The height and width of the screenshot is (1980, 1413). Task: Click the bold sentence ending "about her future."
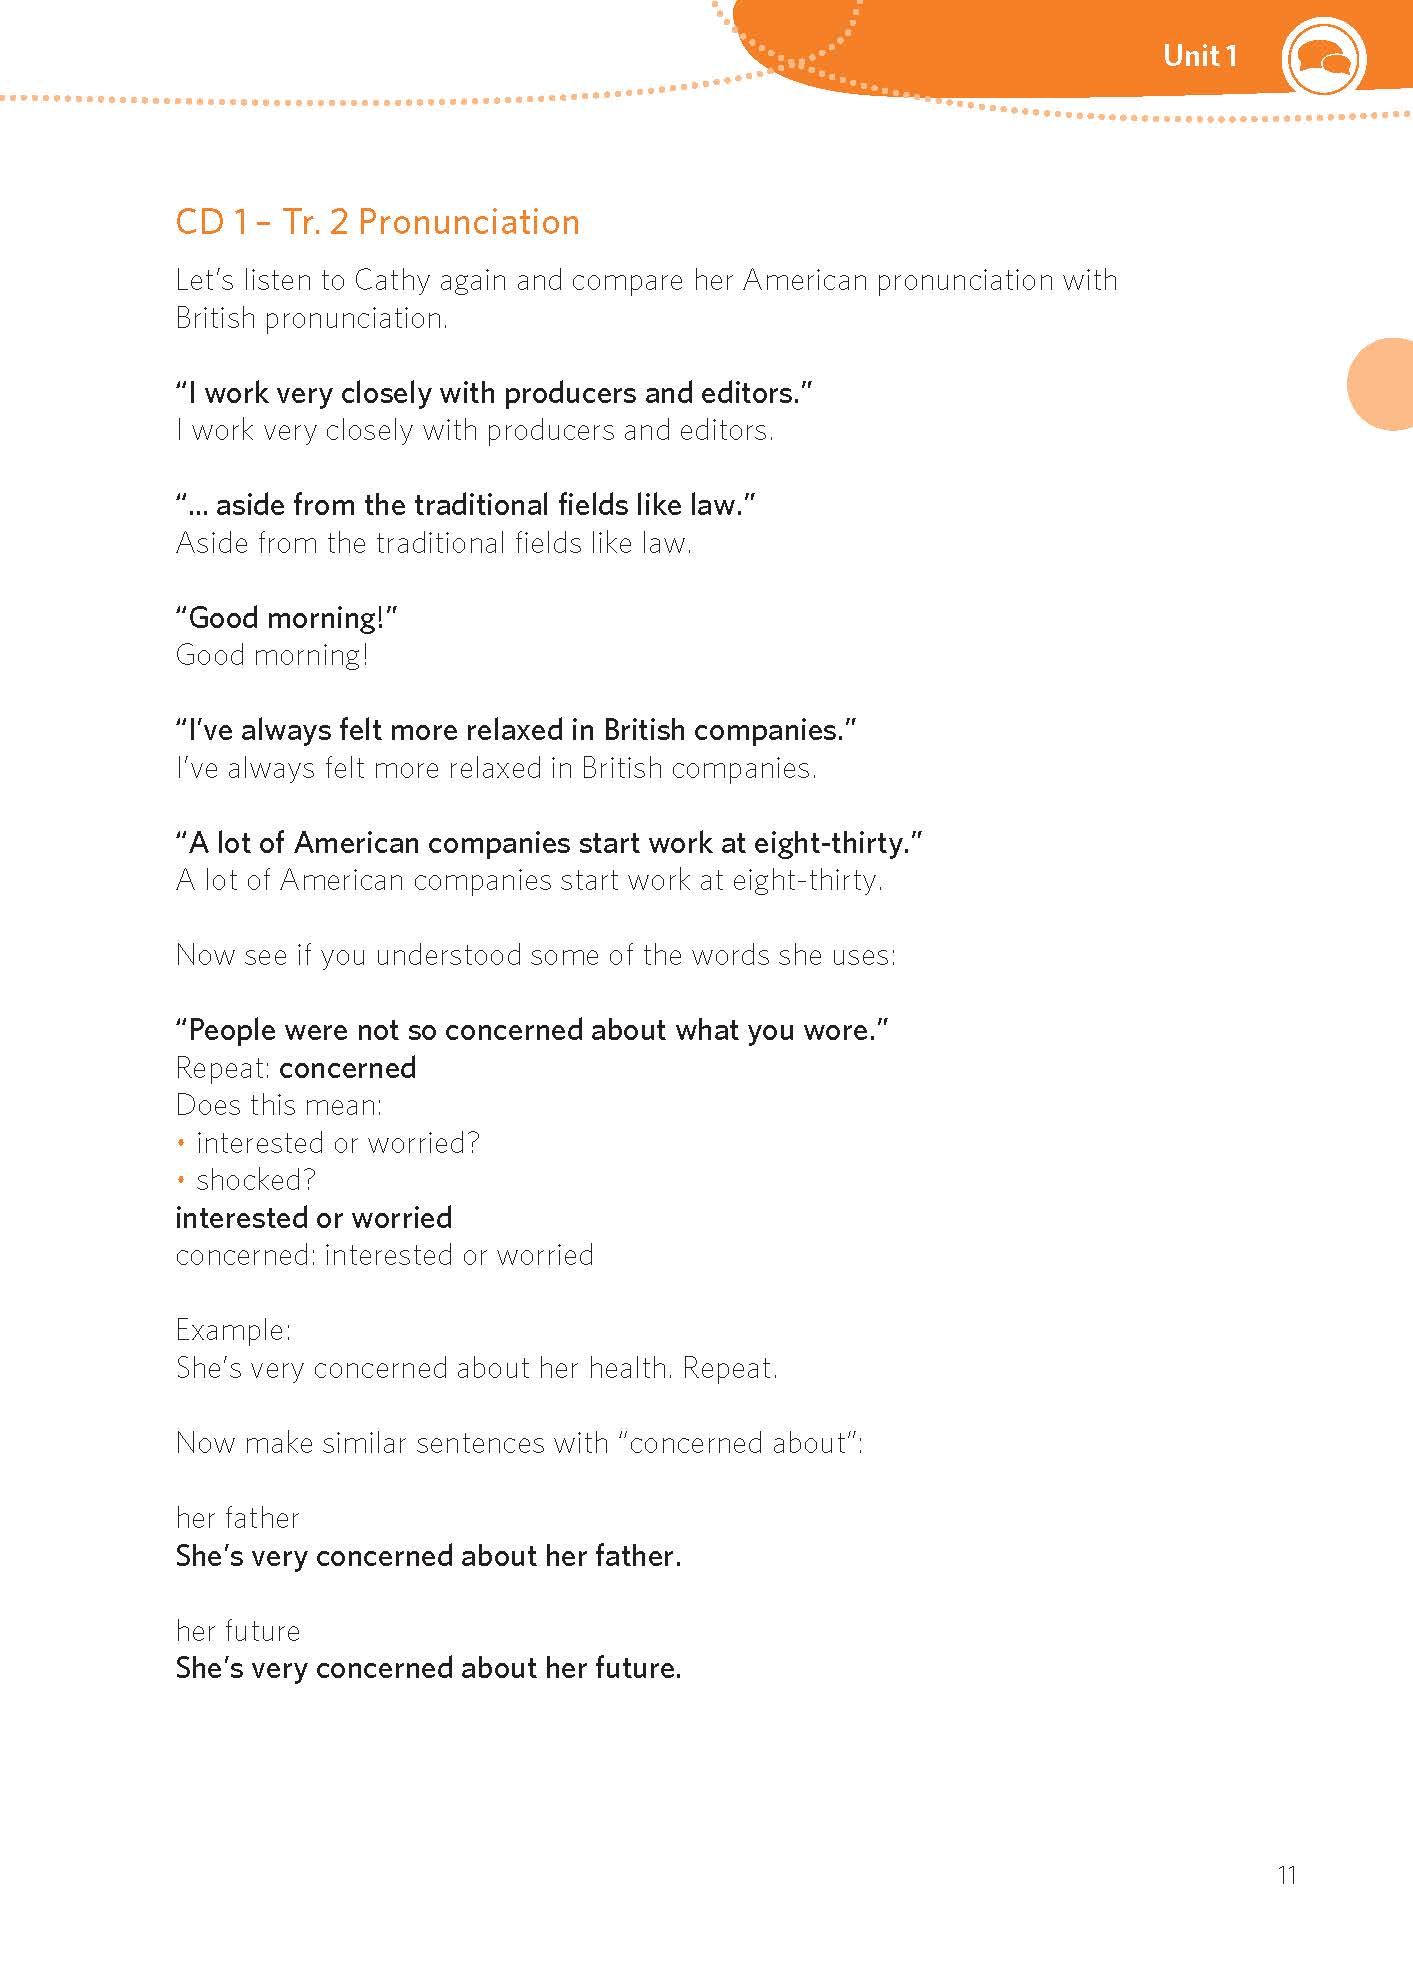point(428,1668)
